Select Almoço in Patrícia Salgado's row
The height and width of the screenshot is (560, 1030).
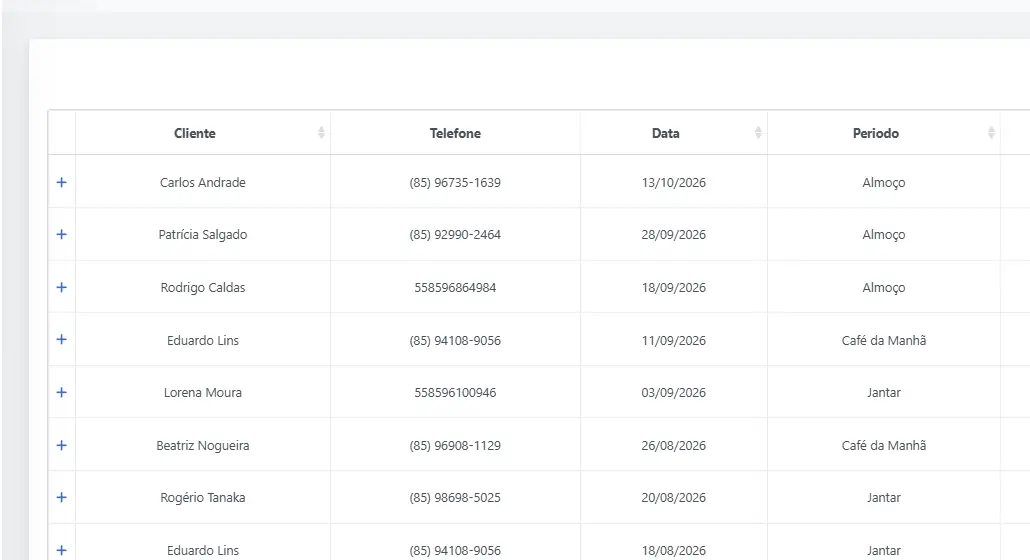(x=884, y=234)
